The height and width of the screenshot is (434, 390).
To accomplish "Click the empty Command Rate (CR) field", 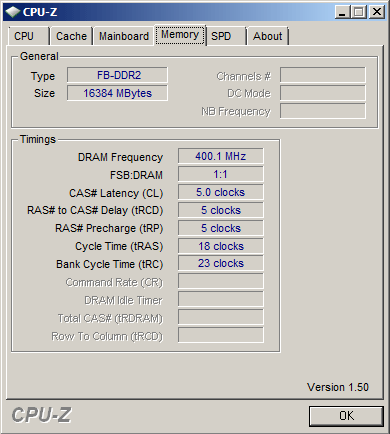I will (x=221, y=282).
